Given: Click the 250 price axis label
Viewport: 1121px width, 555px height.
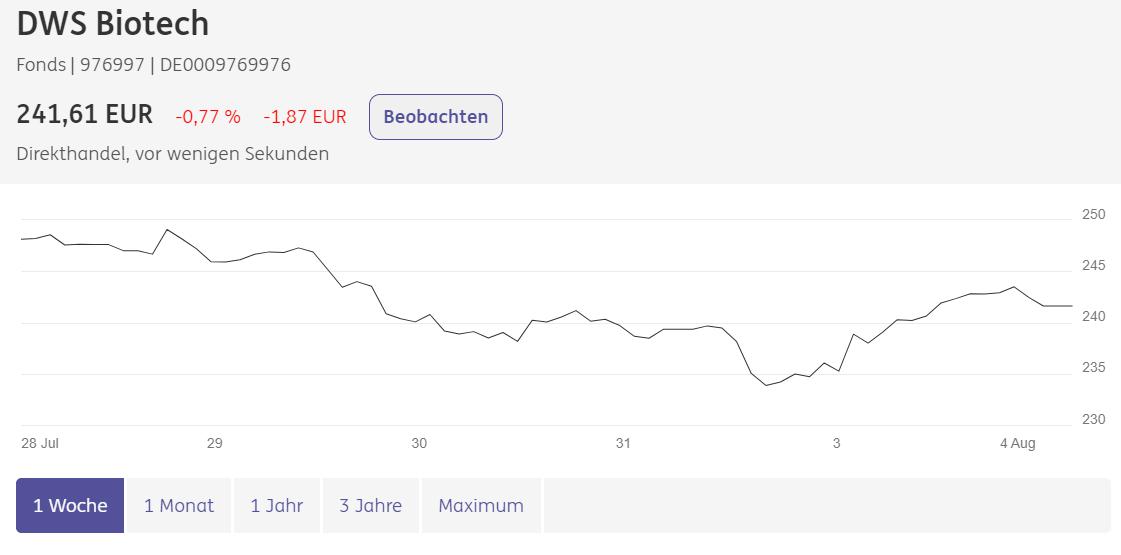Looking at the screenshot, I should pos(1093,214).
